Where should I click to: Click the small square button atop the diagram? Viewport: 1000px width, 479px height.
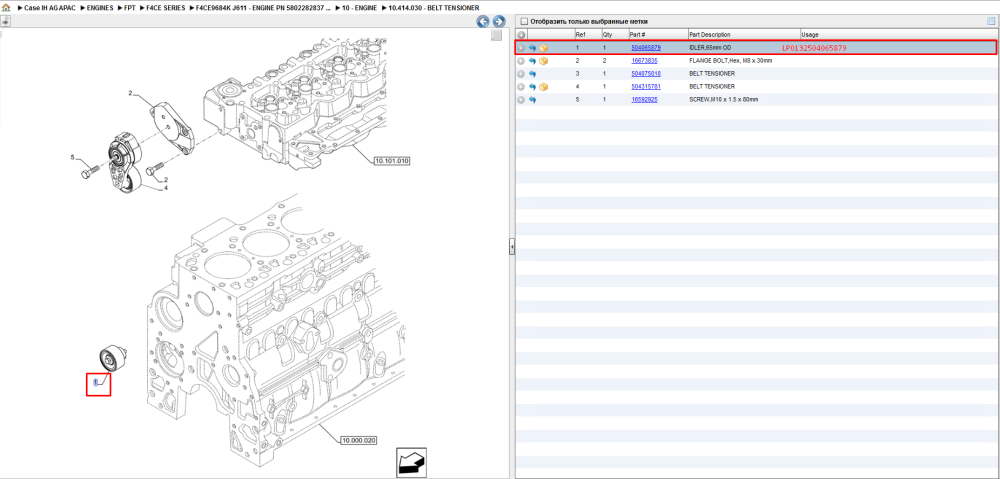(x=496, y=36)
